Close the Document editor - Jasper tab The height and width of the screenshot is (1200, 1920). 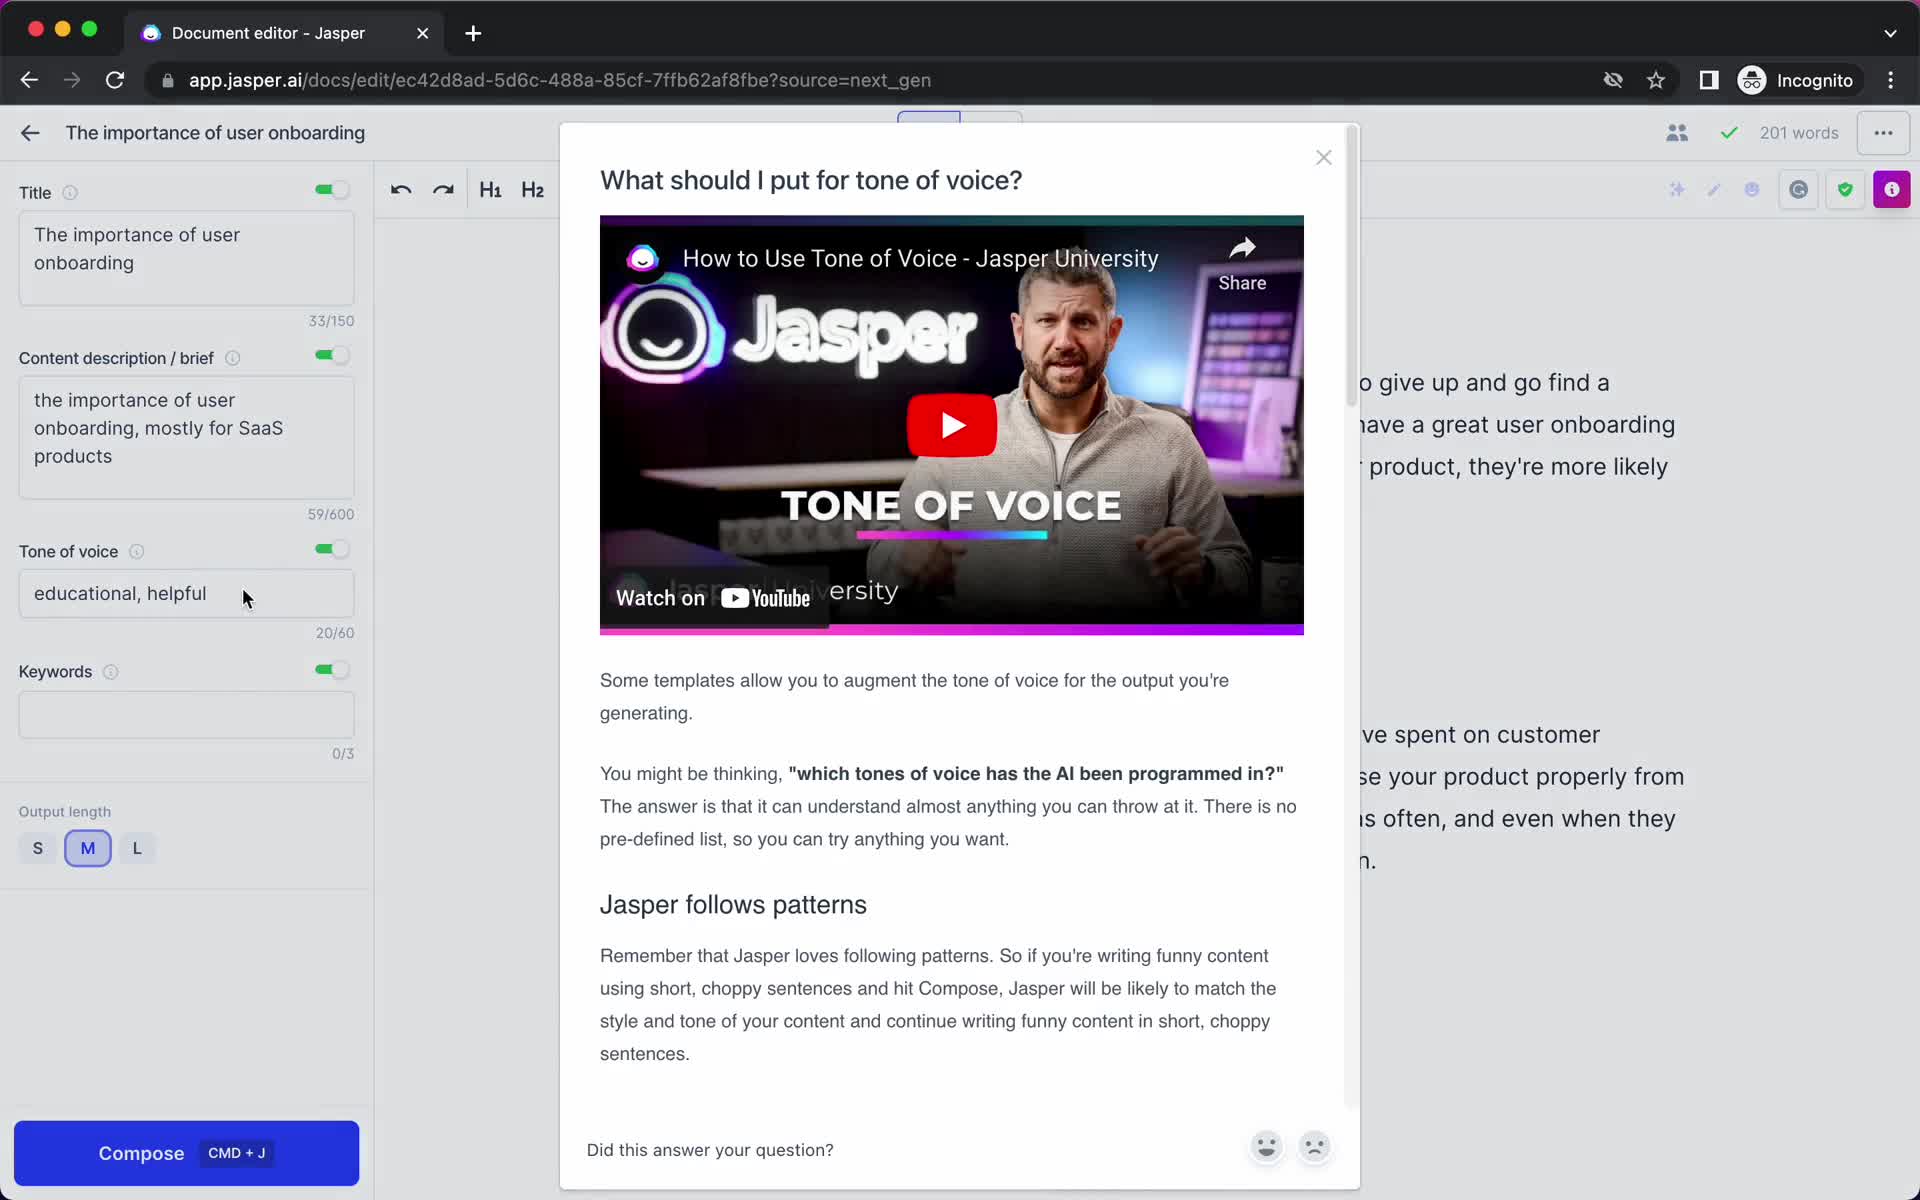(x=422, y=33)
